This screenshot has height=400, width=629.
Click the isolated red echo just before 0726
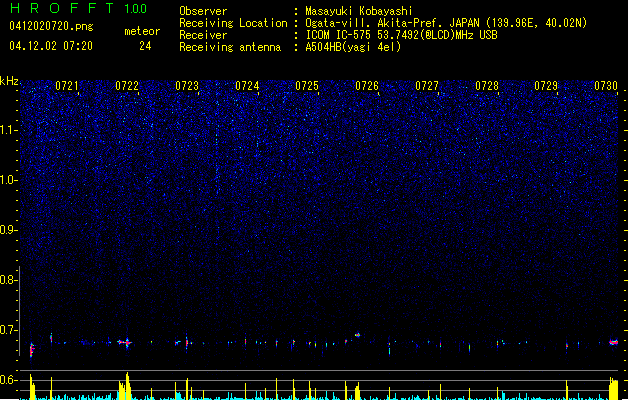coord(357,335)
